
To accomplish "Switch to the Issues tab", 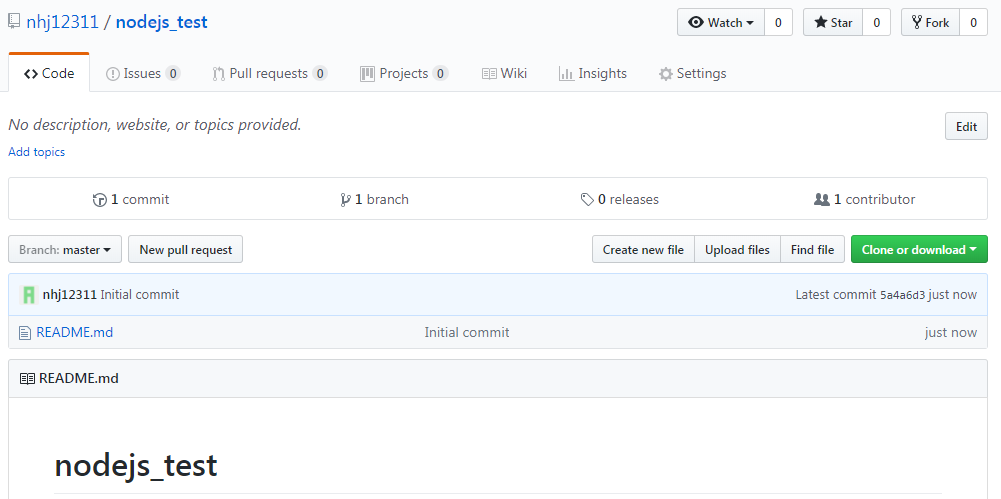I will tap(143, 73).
